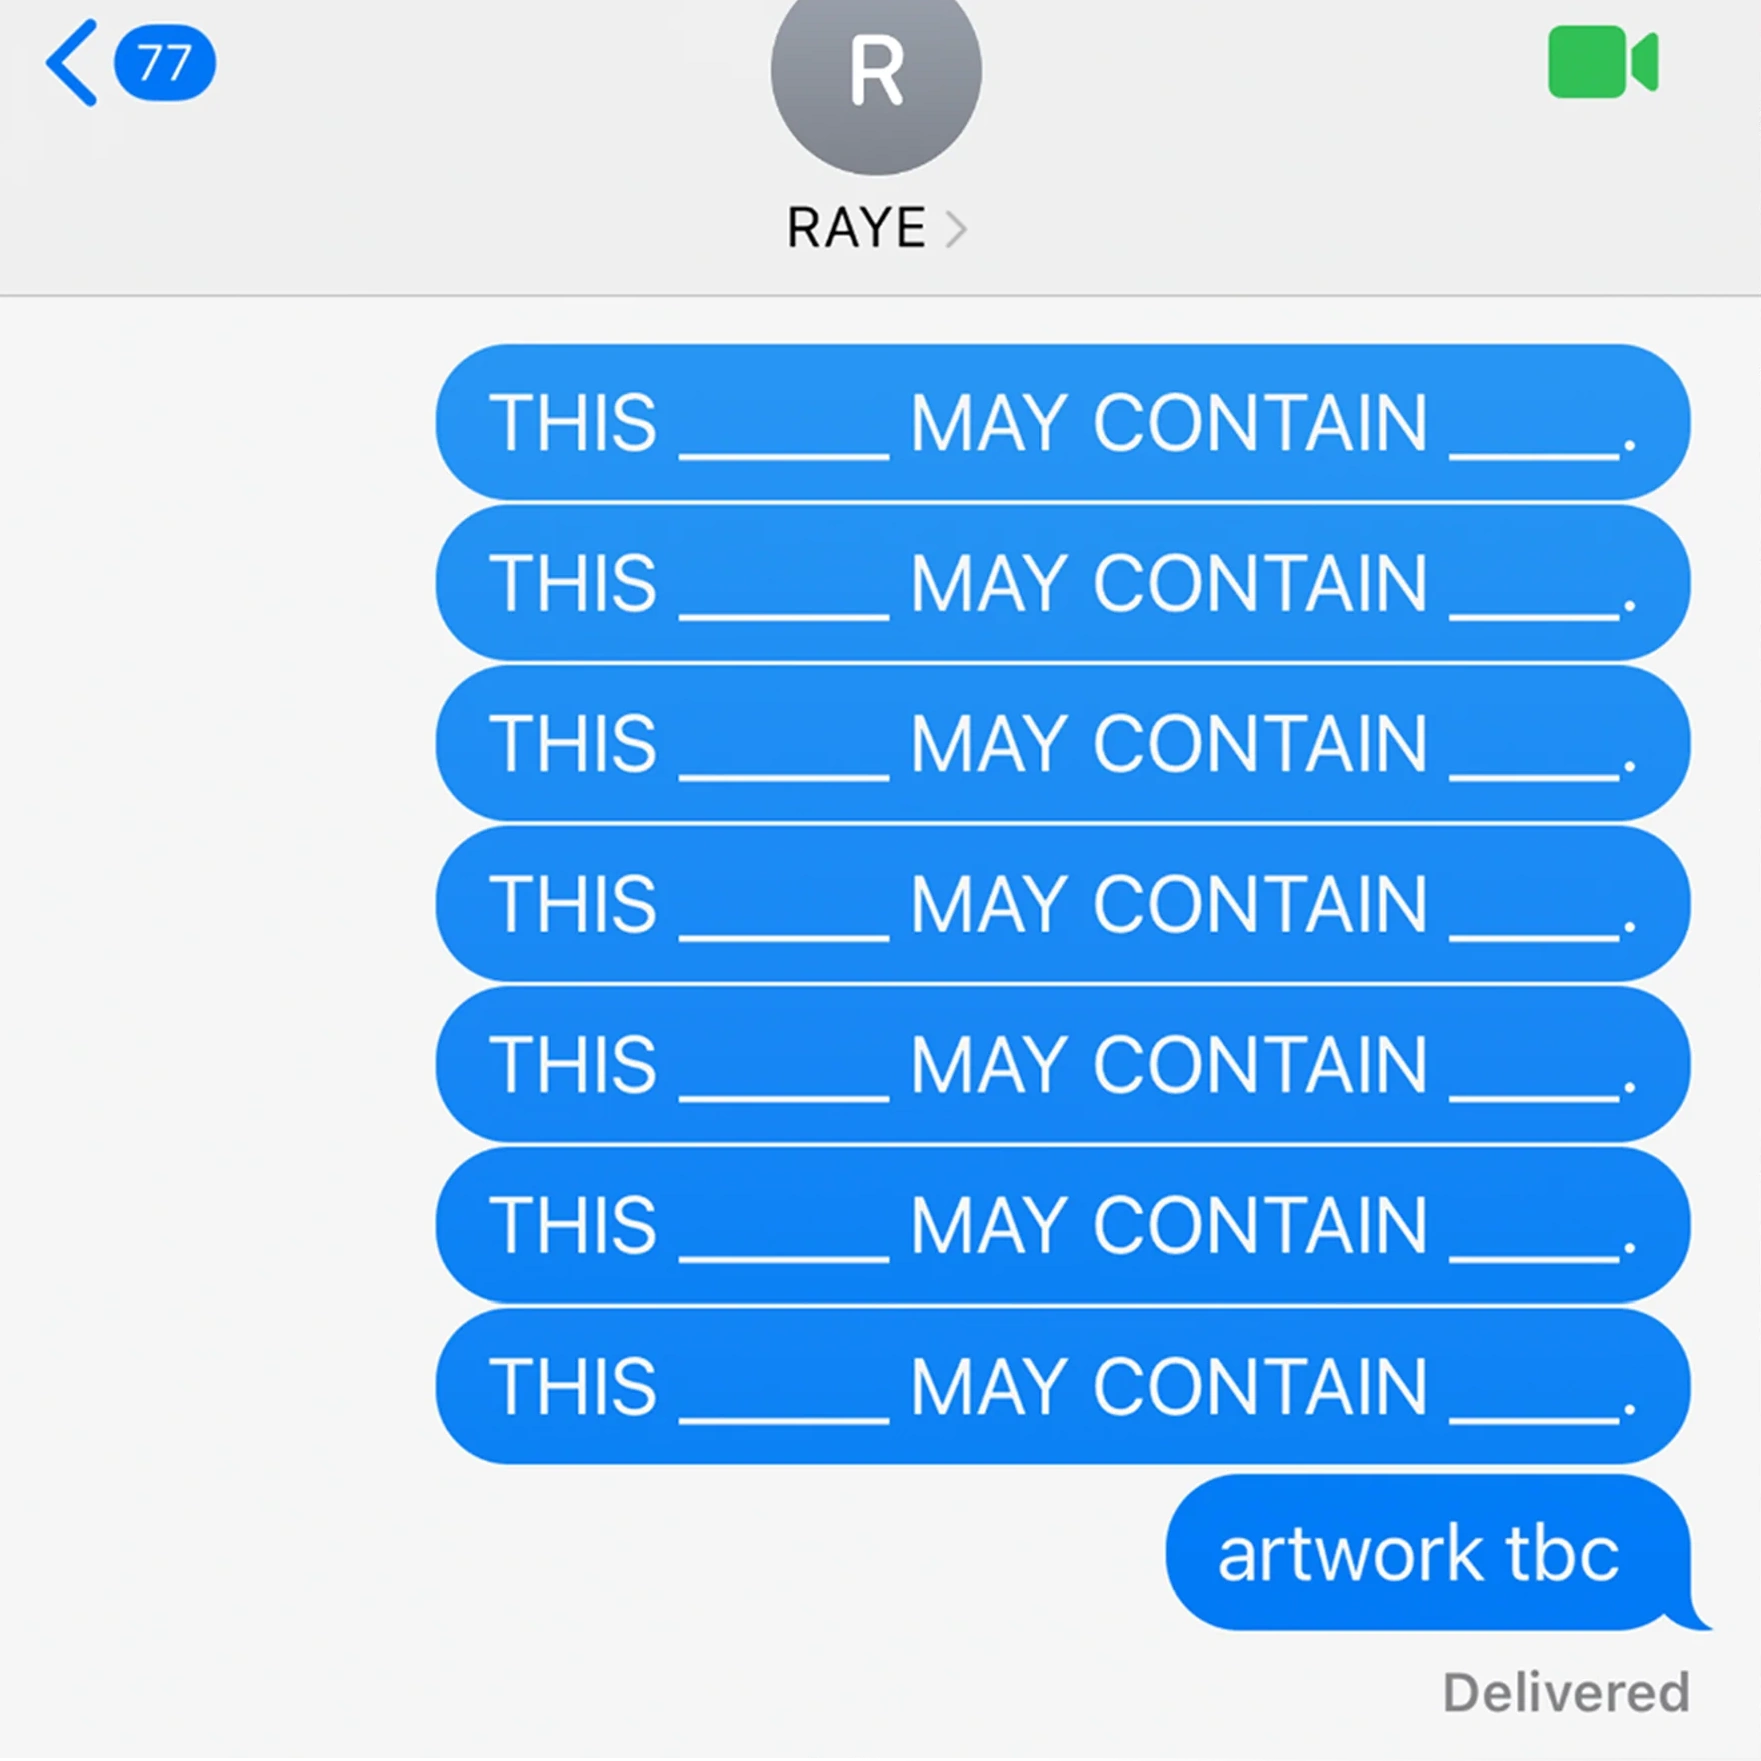Screen dimensions: 1761x1761
Task: Select the "artwork tbc" message bubble
Action: pos(1430,1553)
